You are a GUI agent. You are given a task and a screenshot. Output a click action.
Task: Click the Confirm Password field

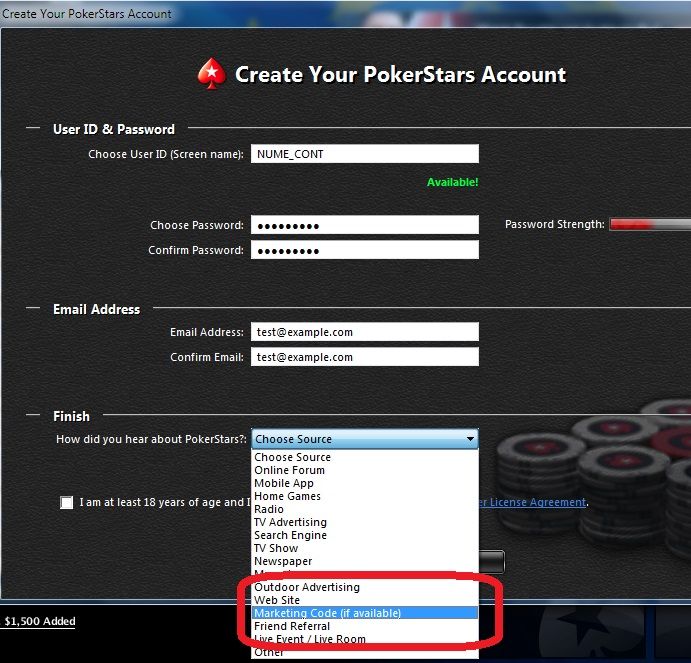(364, 250)
